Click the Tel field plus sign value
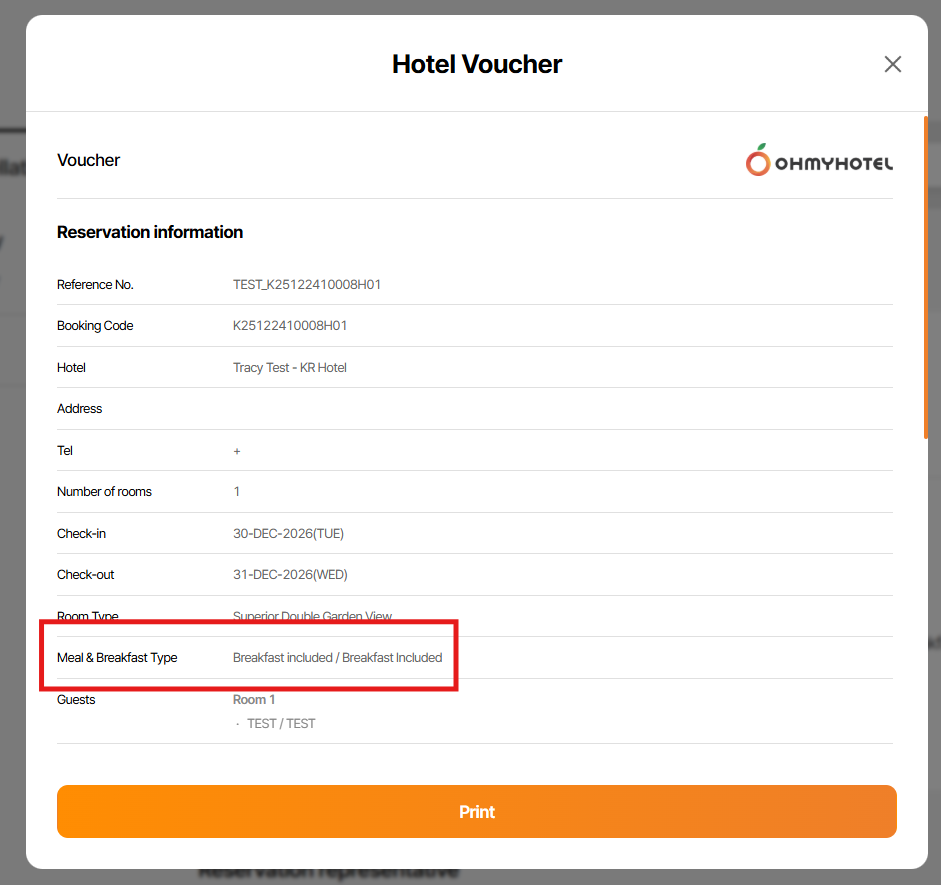This screenshot has width=941, height=885. pyautogui.click(x=237, y=451)
